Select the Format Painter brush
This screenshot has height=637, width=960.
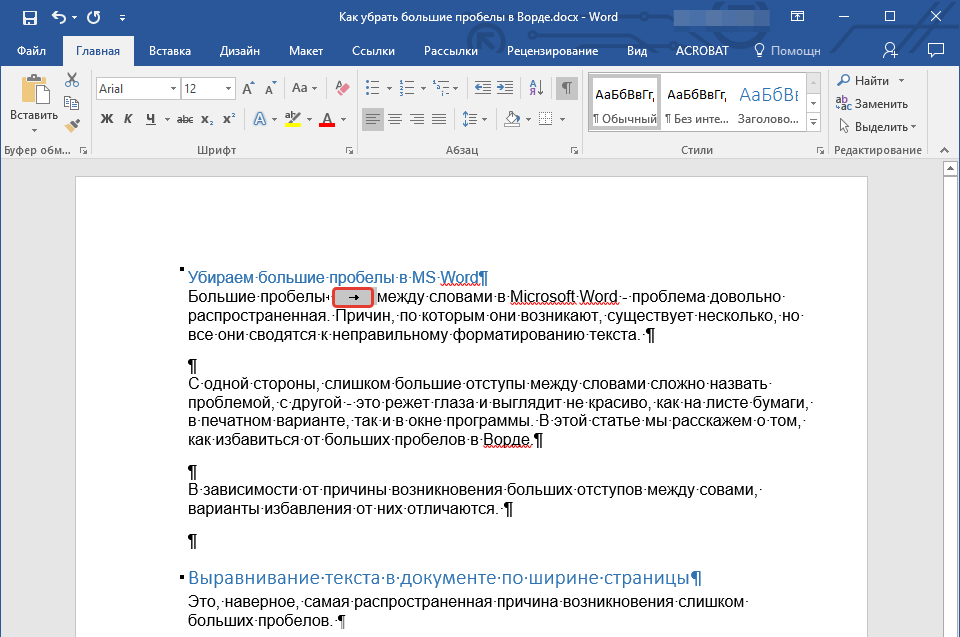(72, 126)
